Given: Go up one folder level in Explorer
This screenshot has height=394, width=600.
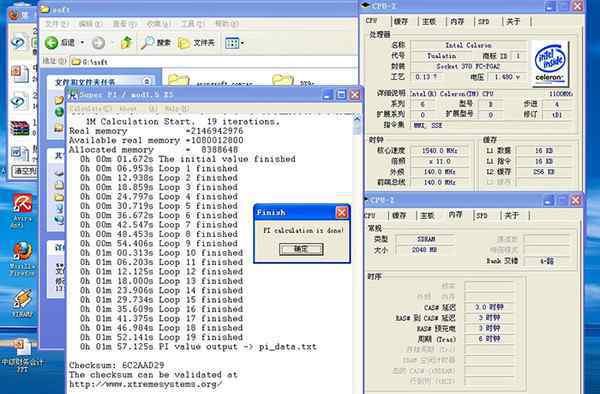Looking at the screenshot, I should point(126,42).
